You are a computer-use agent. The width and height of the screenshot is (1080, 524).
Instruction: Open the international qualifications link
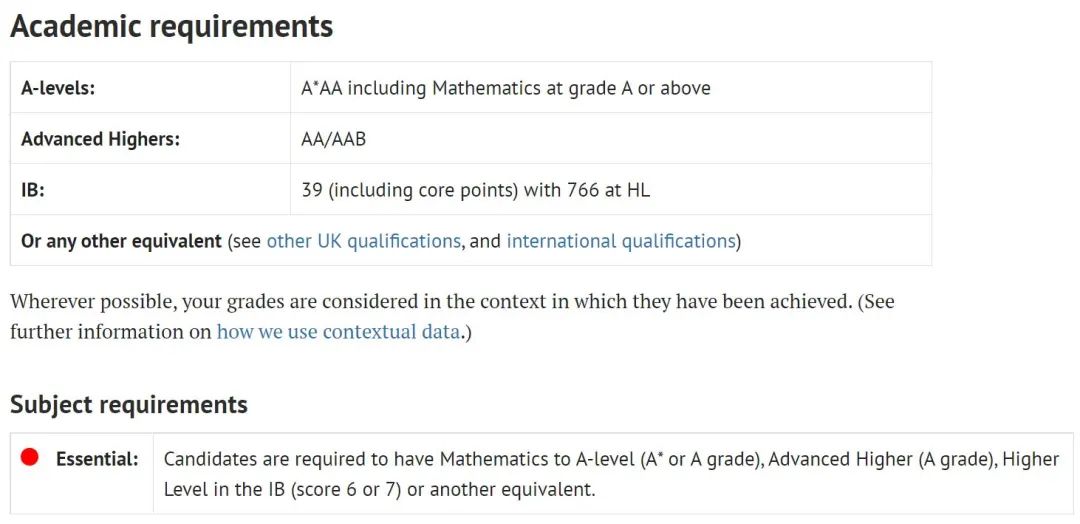coord(621,241)
